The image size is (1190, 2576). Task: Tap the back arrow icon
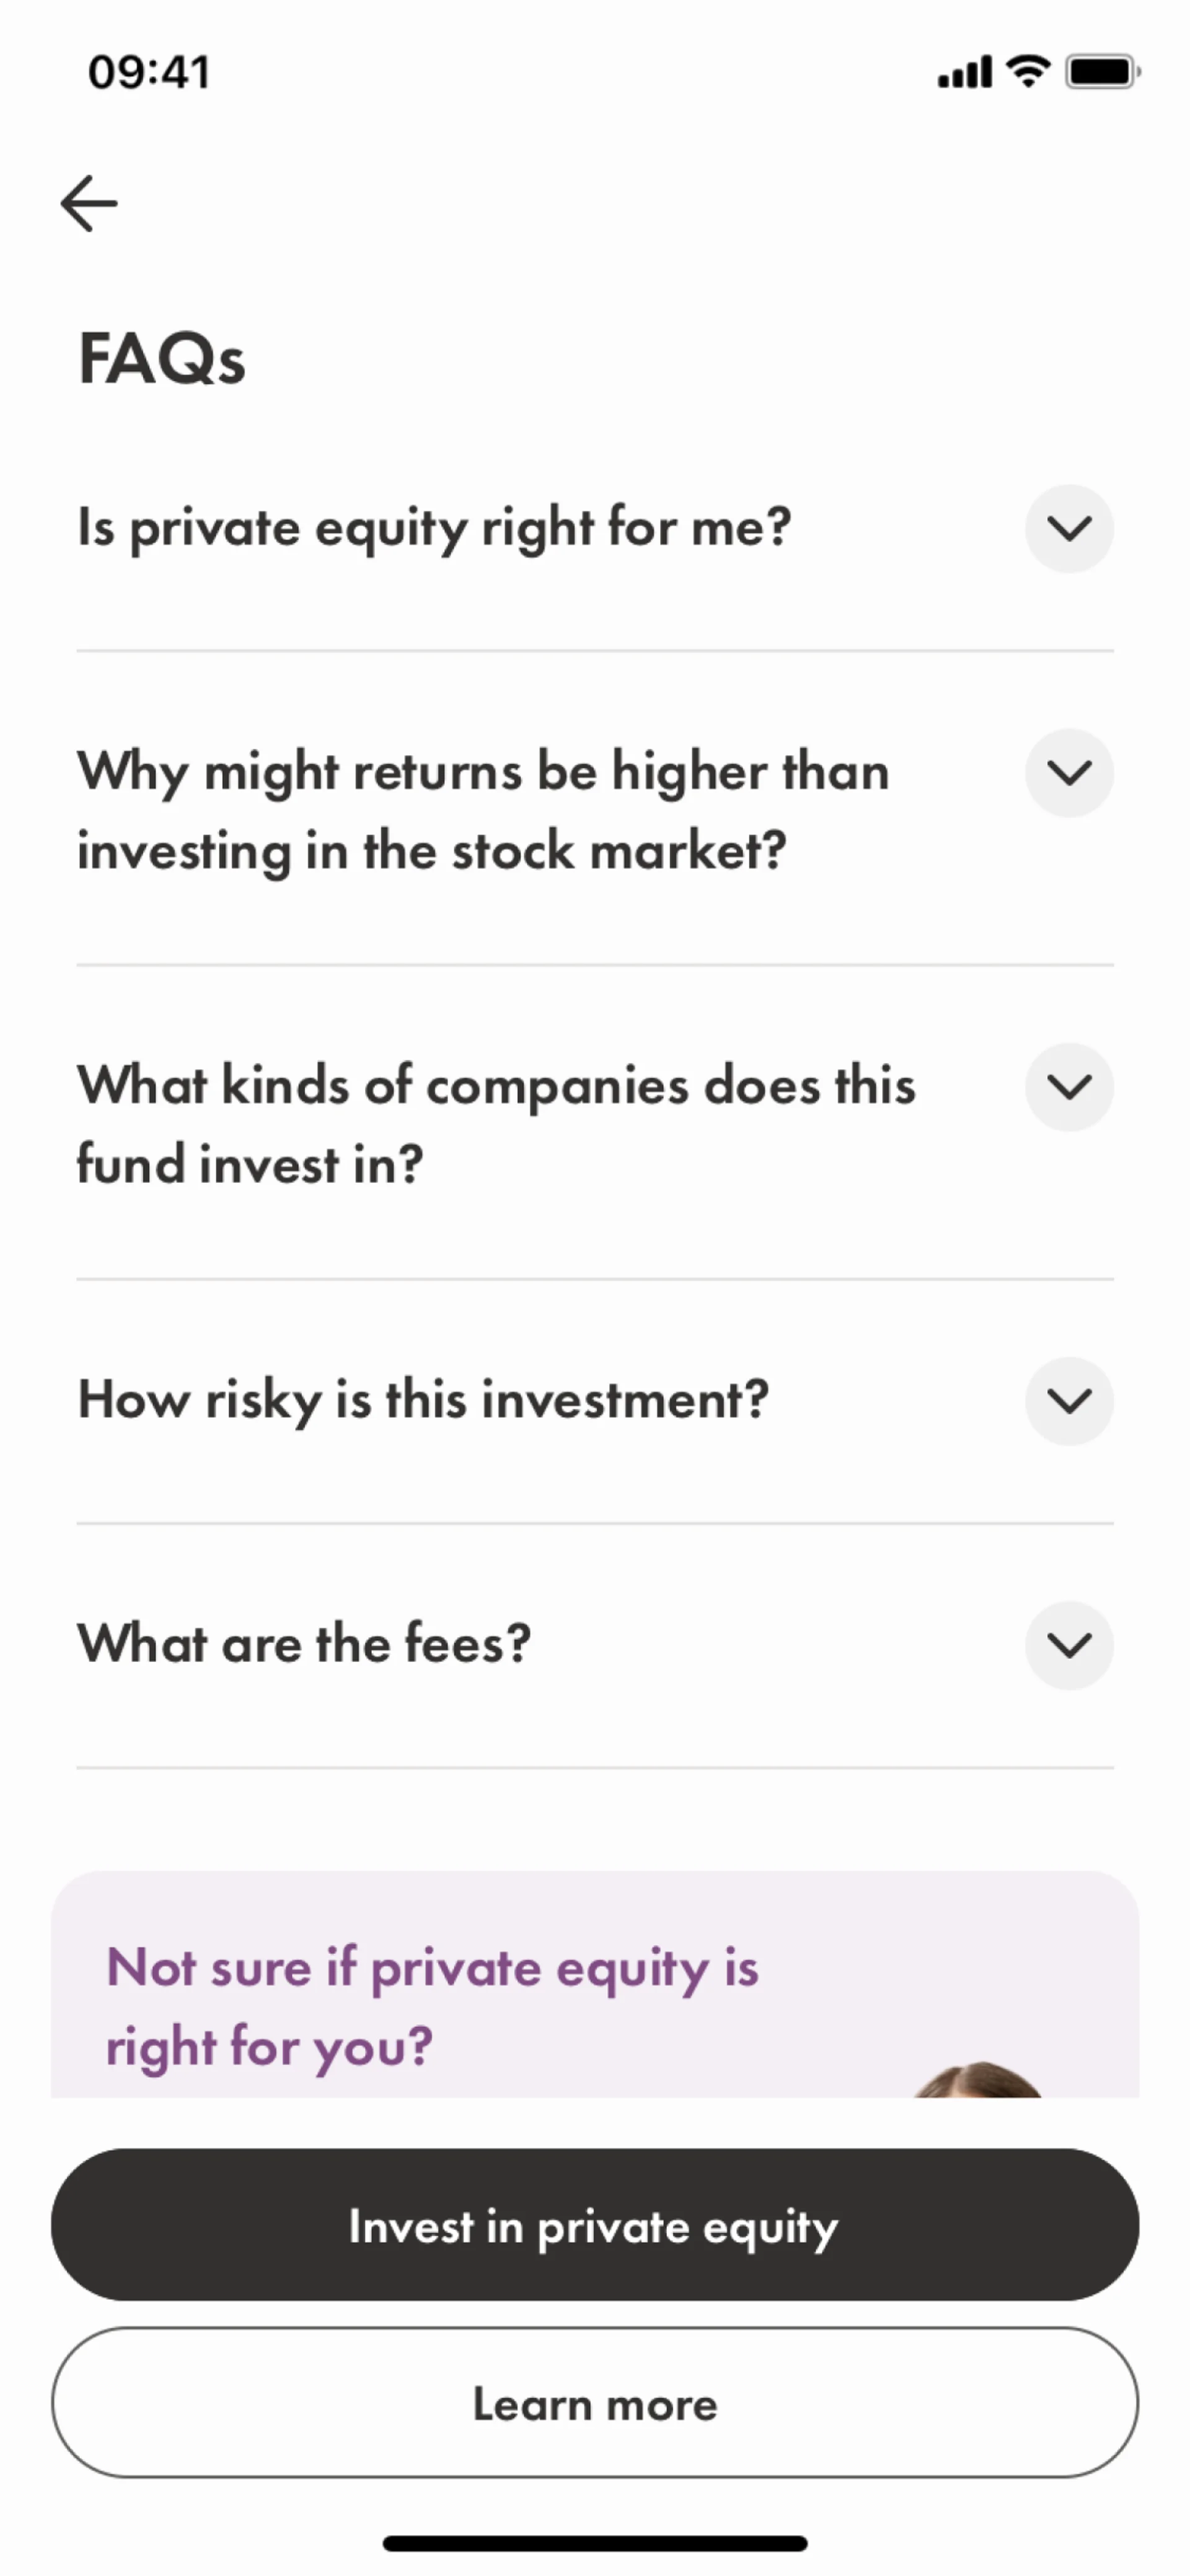pyautogui.click(x=89, y=203)
